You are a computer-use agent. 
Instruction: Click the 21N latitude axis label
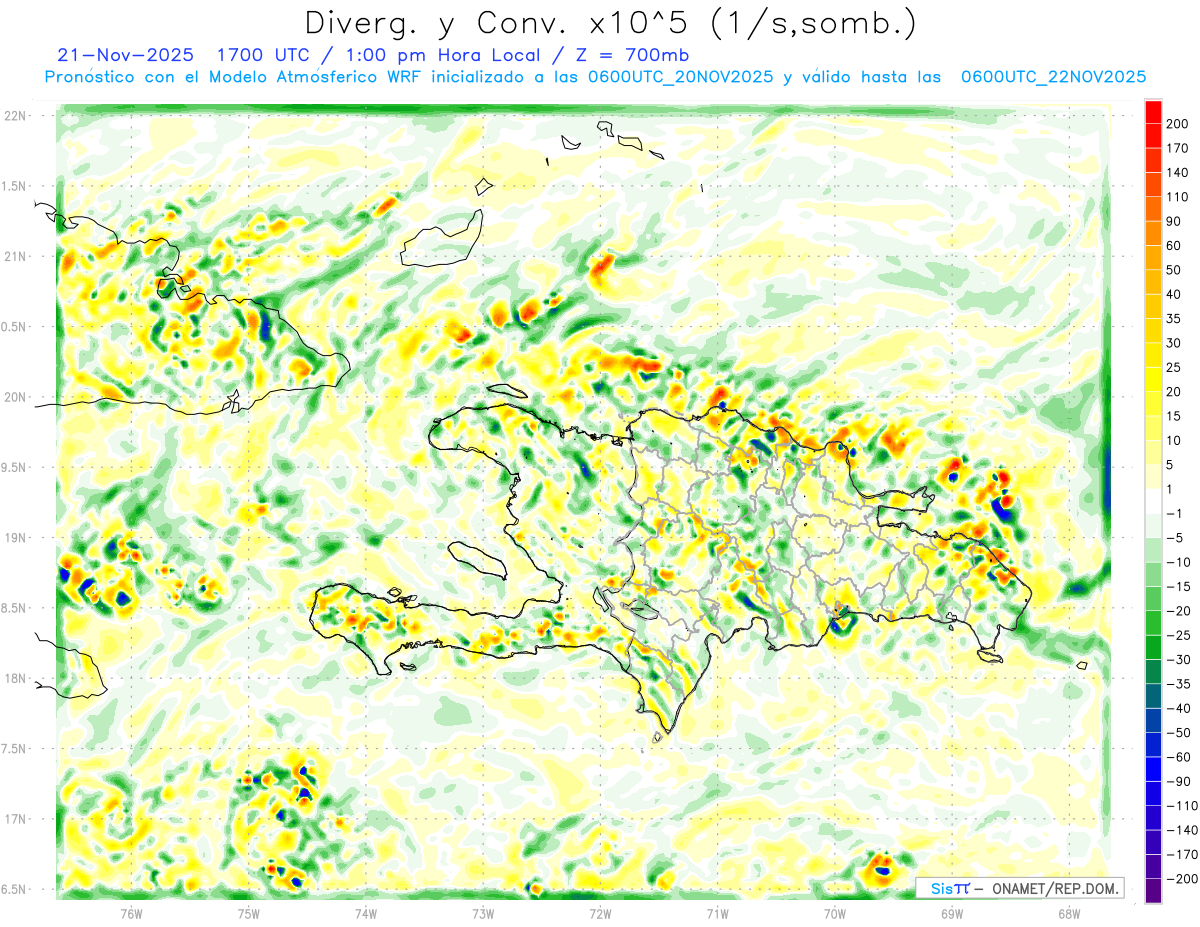15,256
